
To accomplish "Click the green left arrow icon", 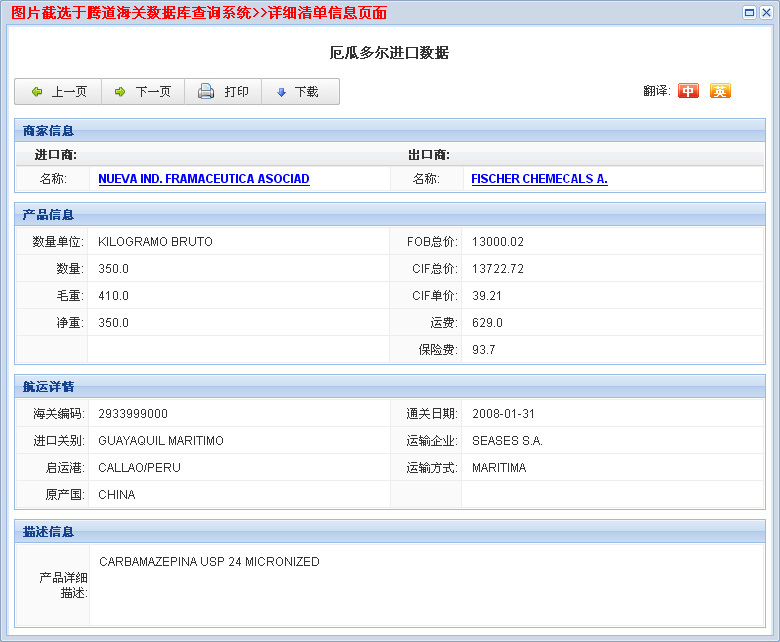I will coord(37,92).
